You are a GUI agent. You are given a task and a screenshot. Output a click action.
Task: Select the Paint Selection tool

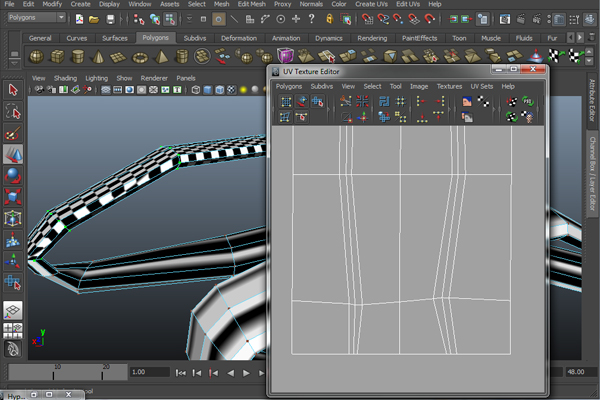point(13,133)
